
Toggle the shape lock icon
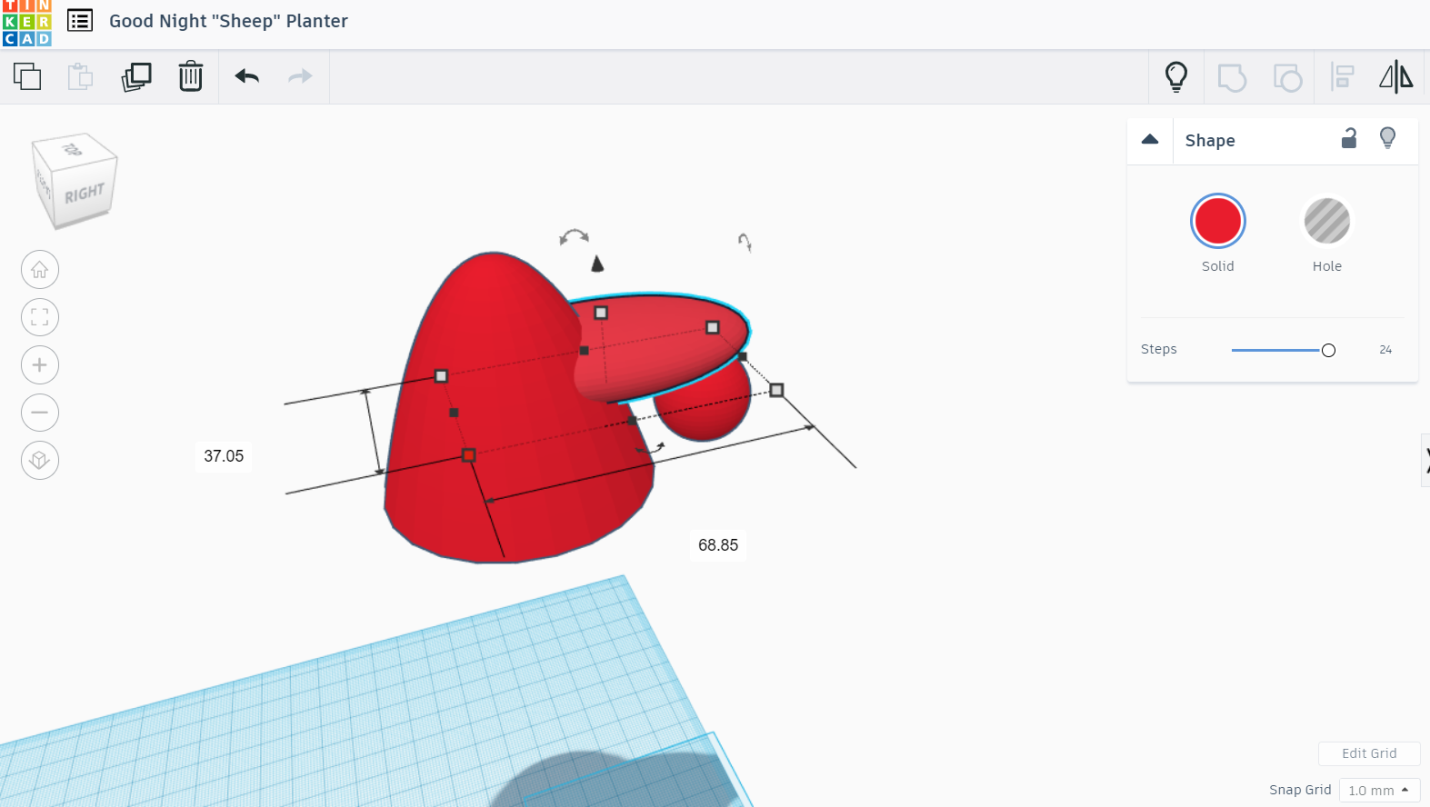[1349, 138]
